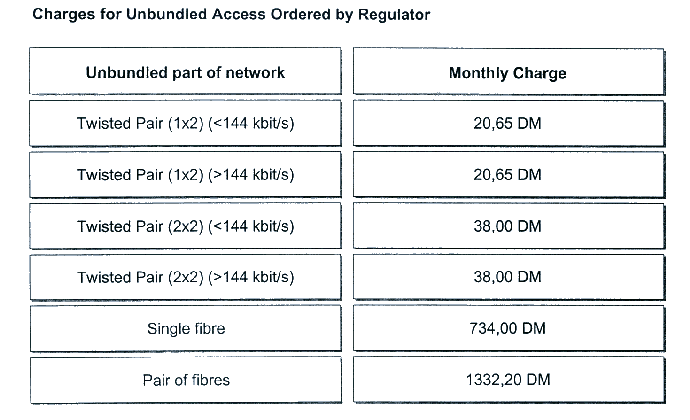
Task: Click the Twisted Pair (1x2) (>144 kbit/s) cell
Action: [x=185, y=174]
